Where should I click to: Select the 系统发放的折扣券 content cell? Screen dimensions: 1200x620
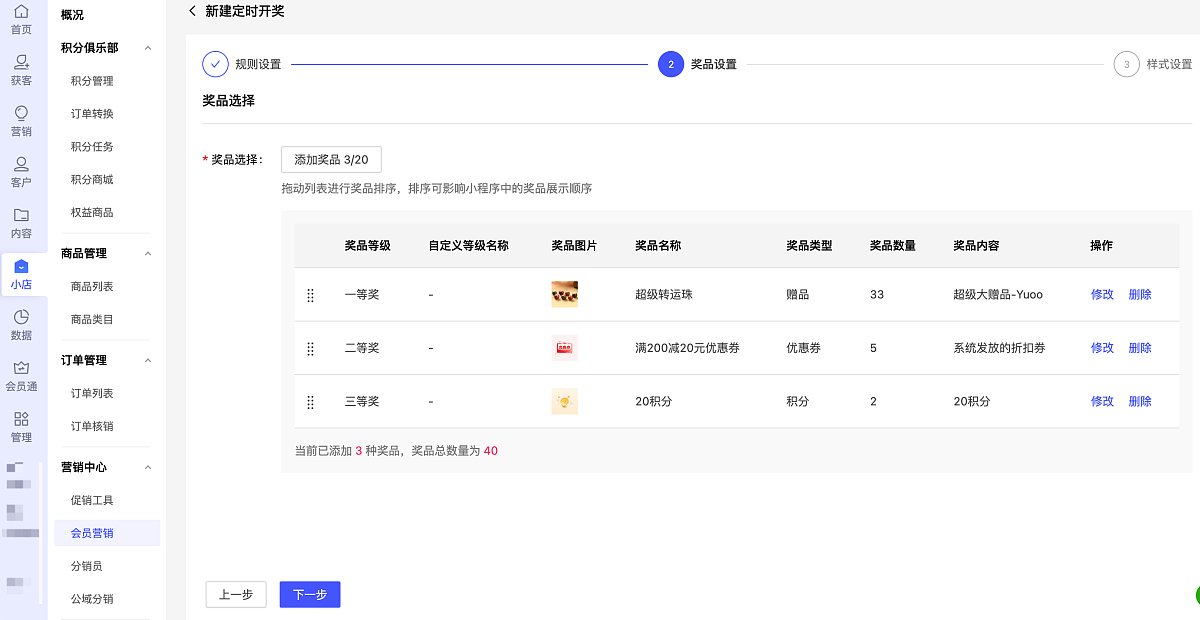click(999, 348)
